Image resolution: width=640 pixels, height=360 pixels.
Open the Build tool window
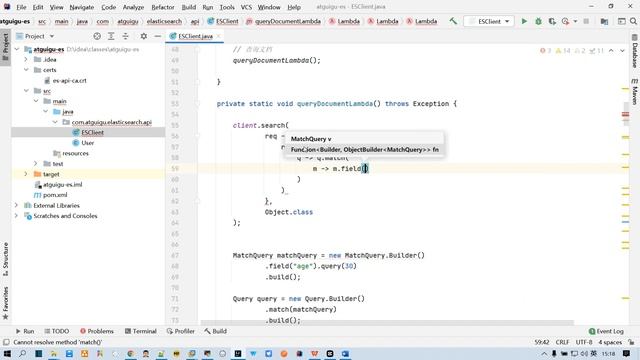point(216,331)
